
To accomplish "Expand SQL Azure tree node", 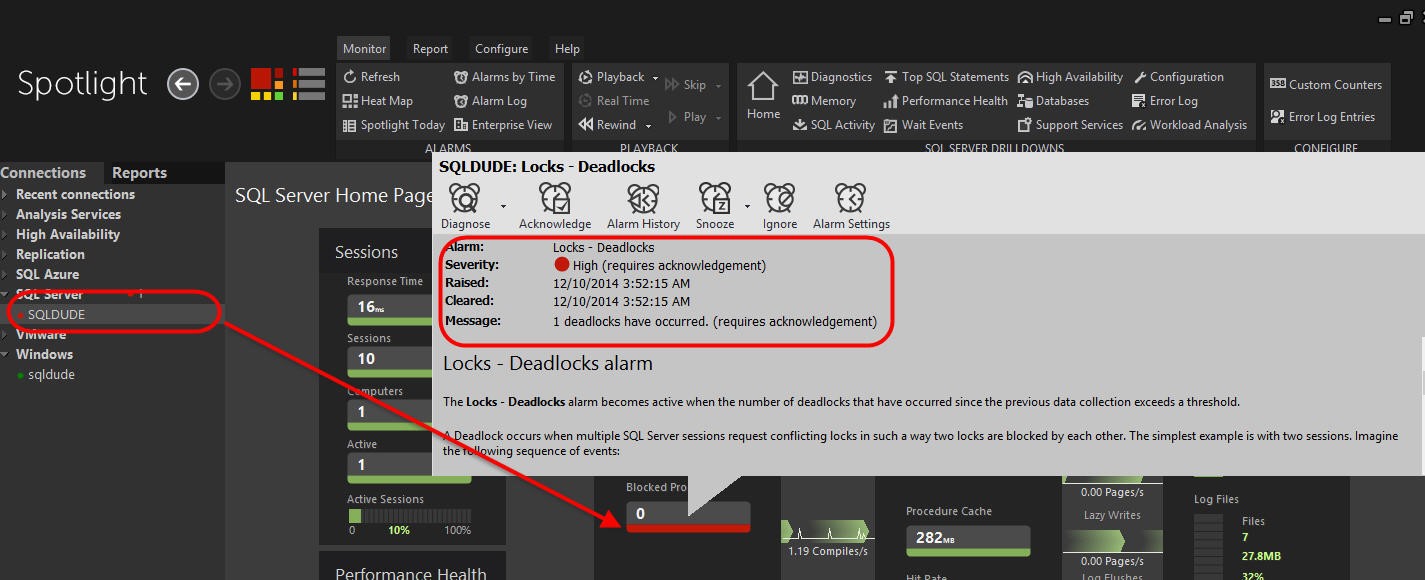I will (x=5, y=275).
